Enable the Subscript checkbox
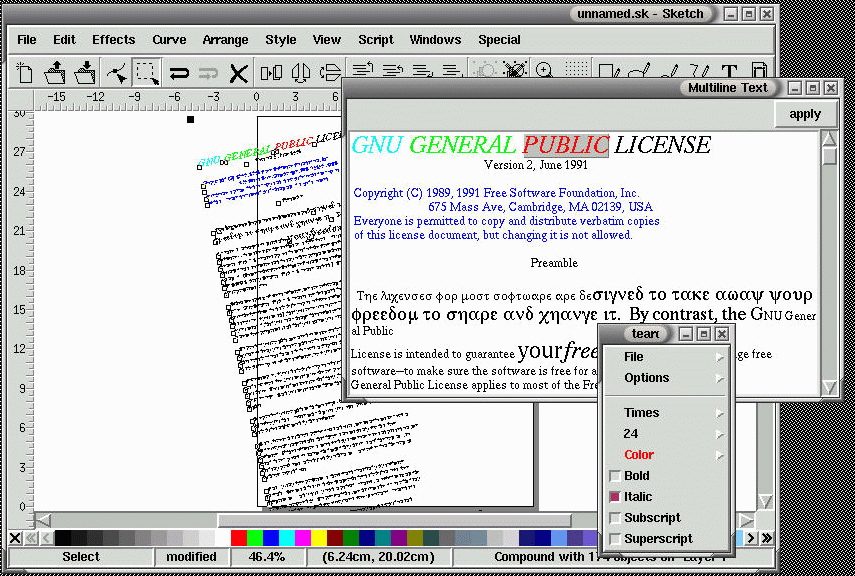 (x=615, y=518)
